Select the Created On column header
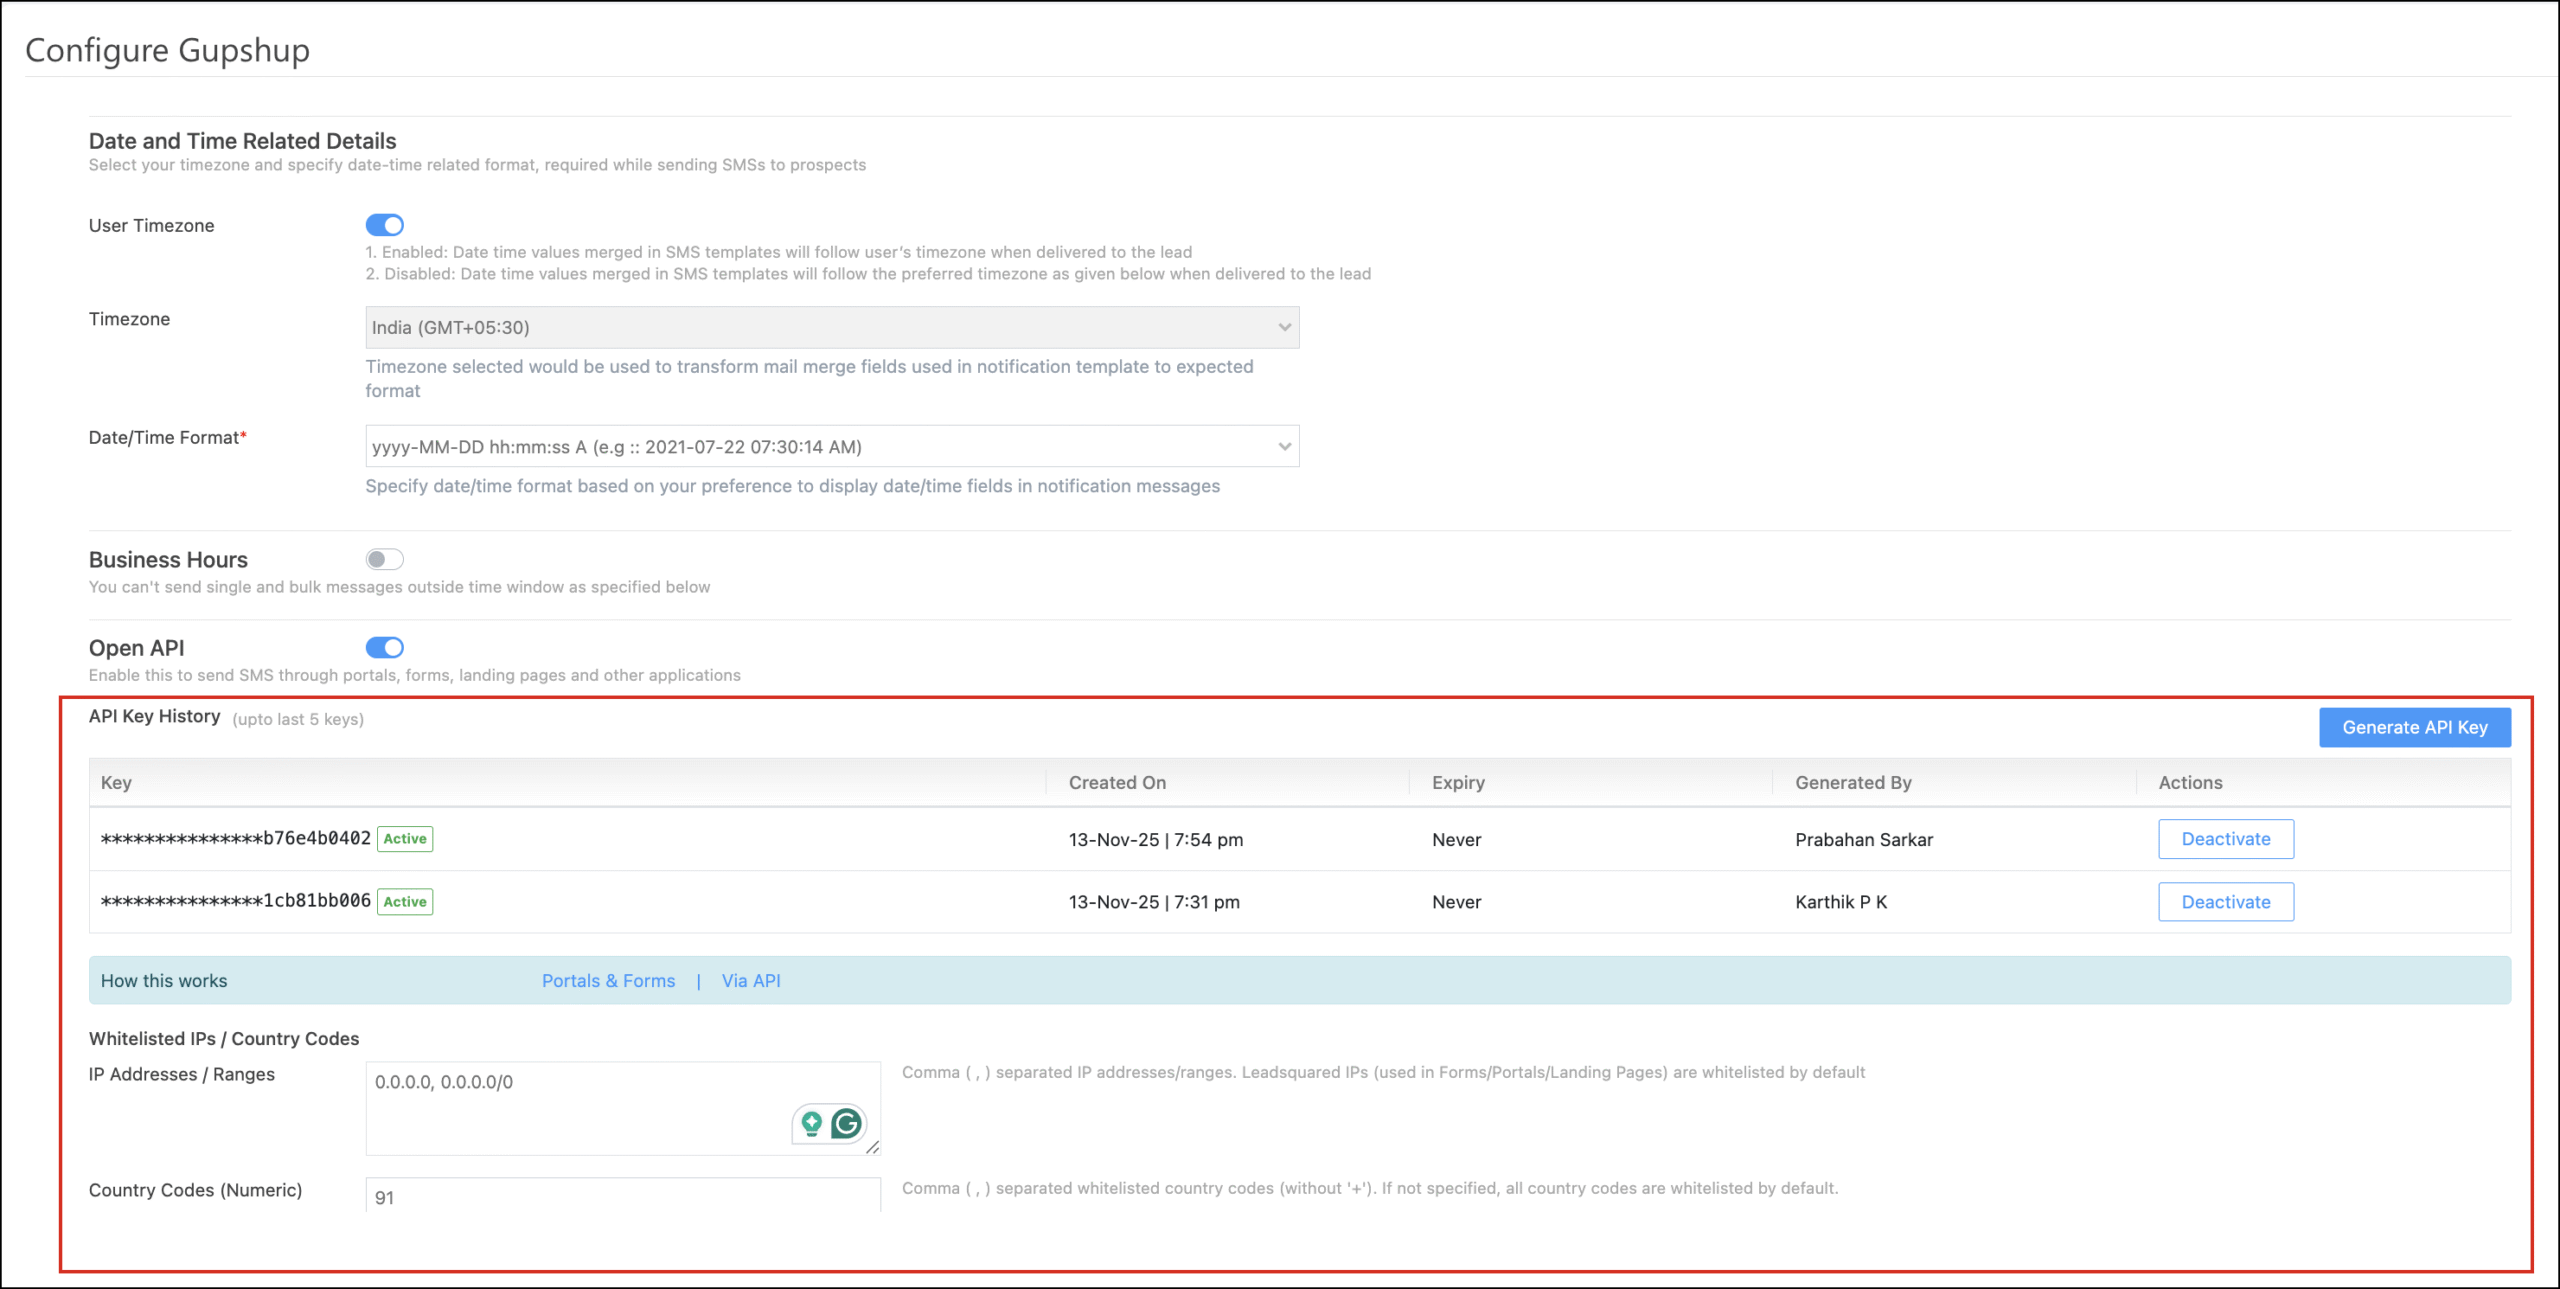Screen dimensions: 2560x1289 (x=1116, y=782)
